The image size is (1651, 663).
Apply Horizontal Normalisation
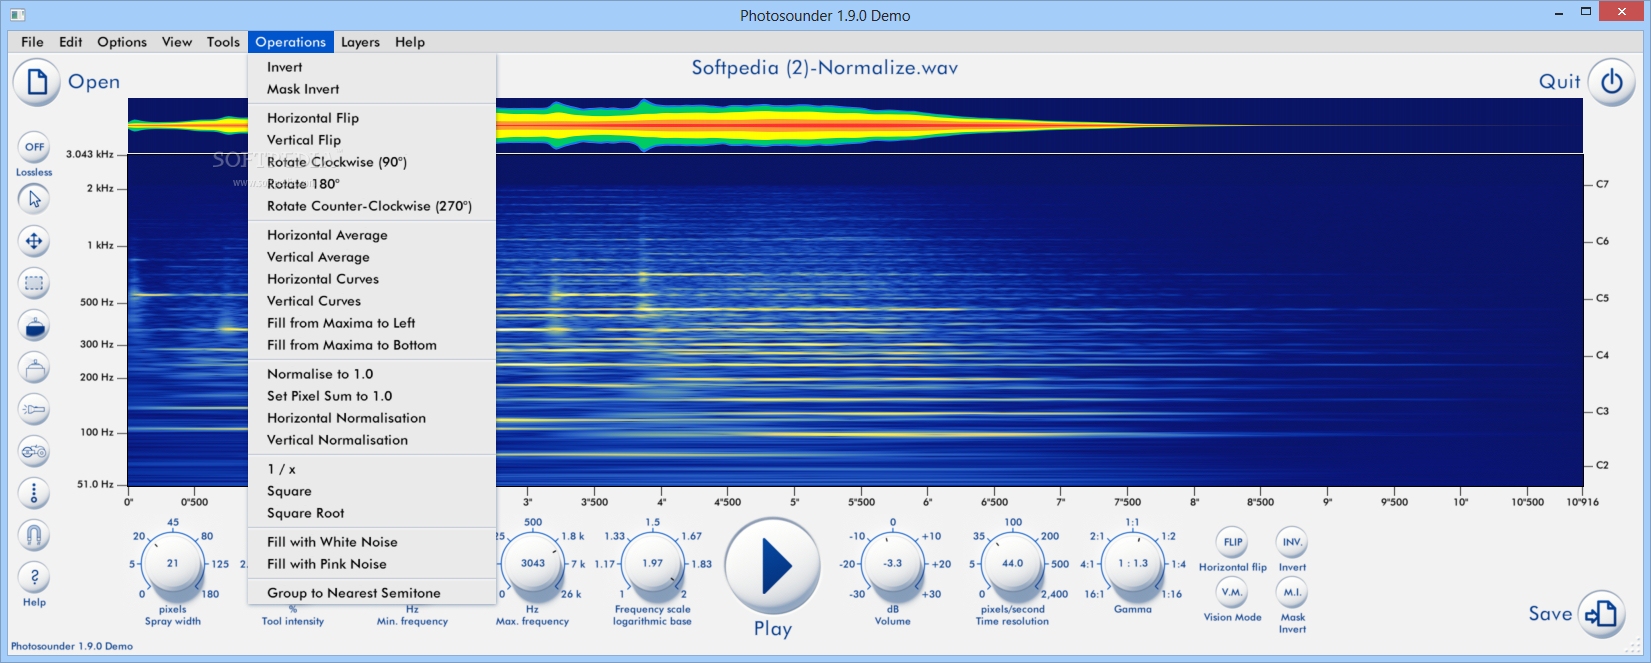pos(372,418)
